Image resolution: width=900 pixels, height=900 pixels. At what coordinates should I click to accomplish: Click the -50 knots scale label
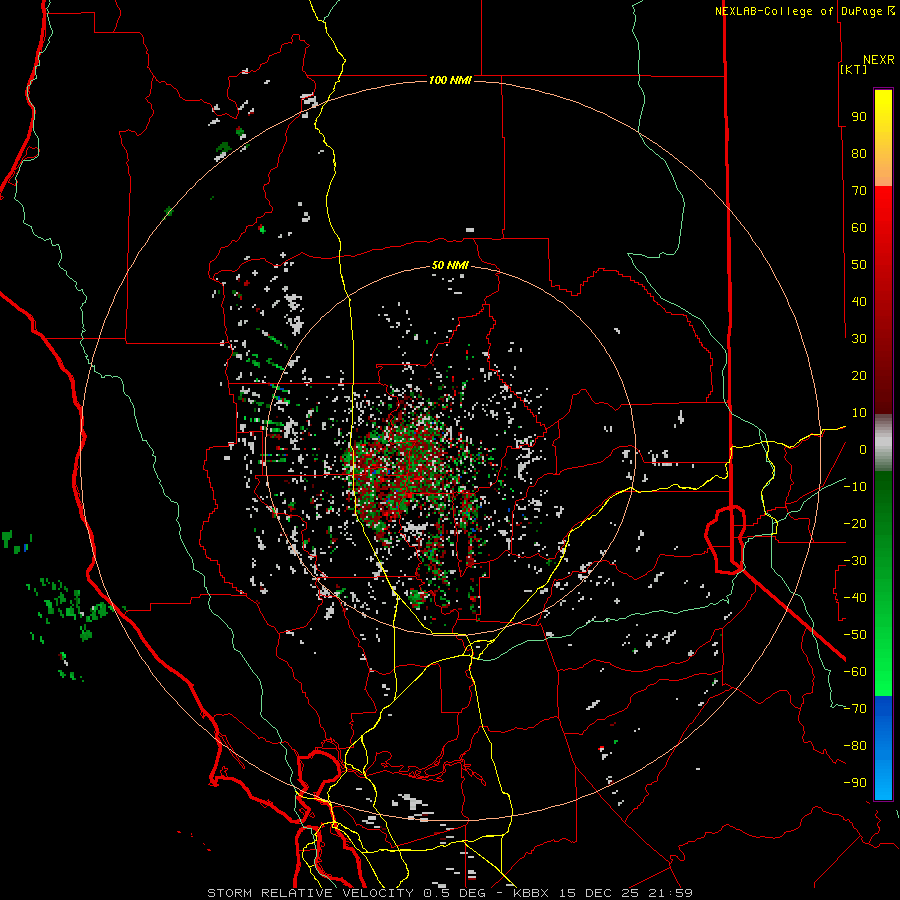coord(855,635)
